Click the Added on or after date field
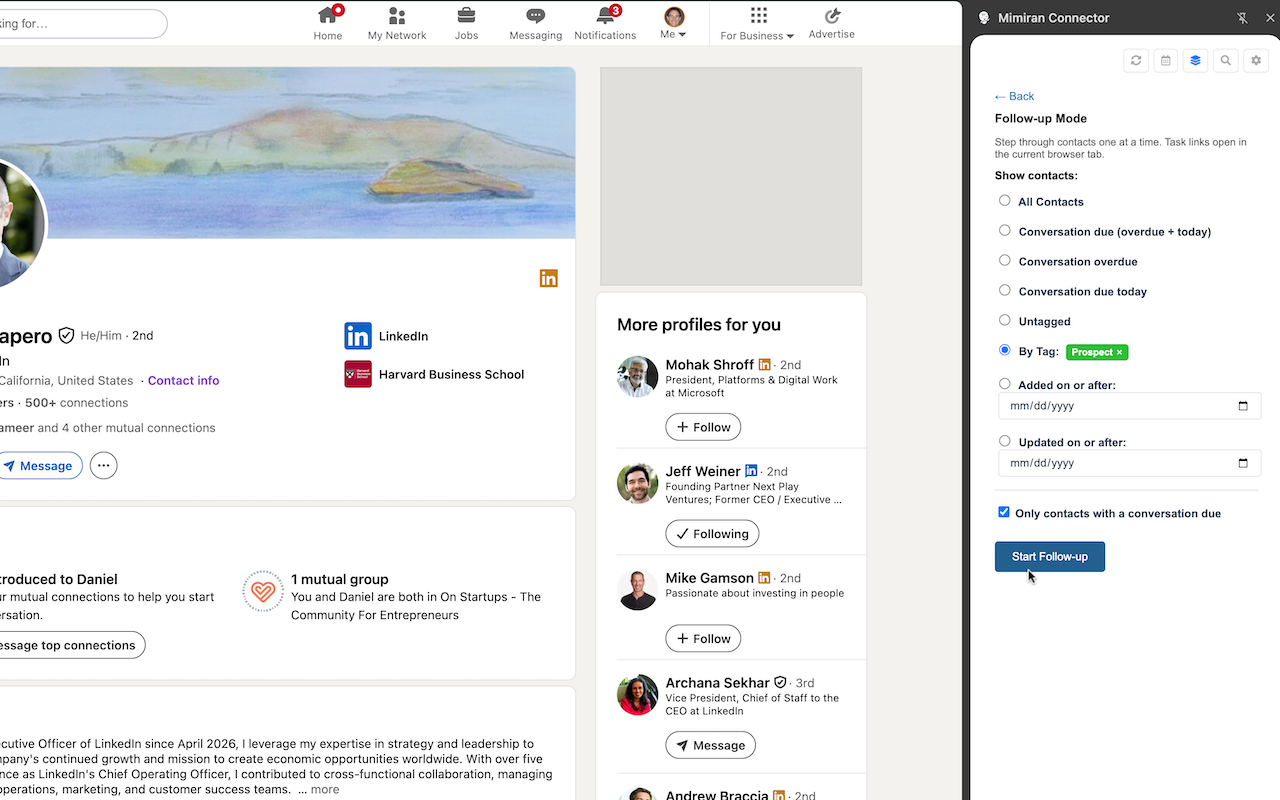 point(1129,406)
